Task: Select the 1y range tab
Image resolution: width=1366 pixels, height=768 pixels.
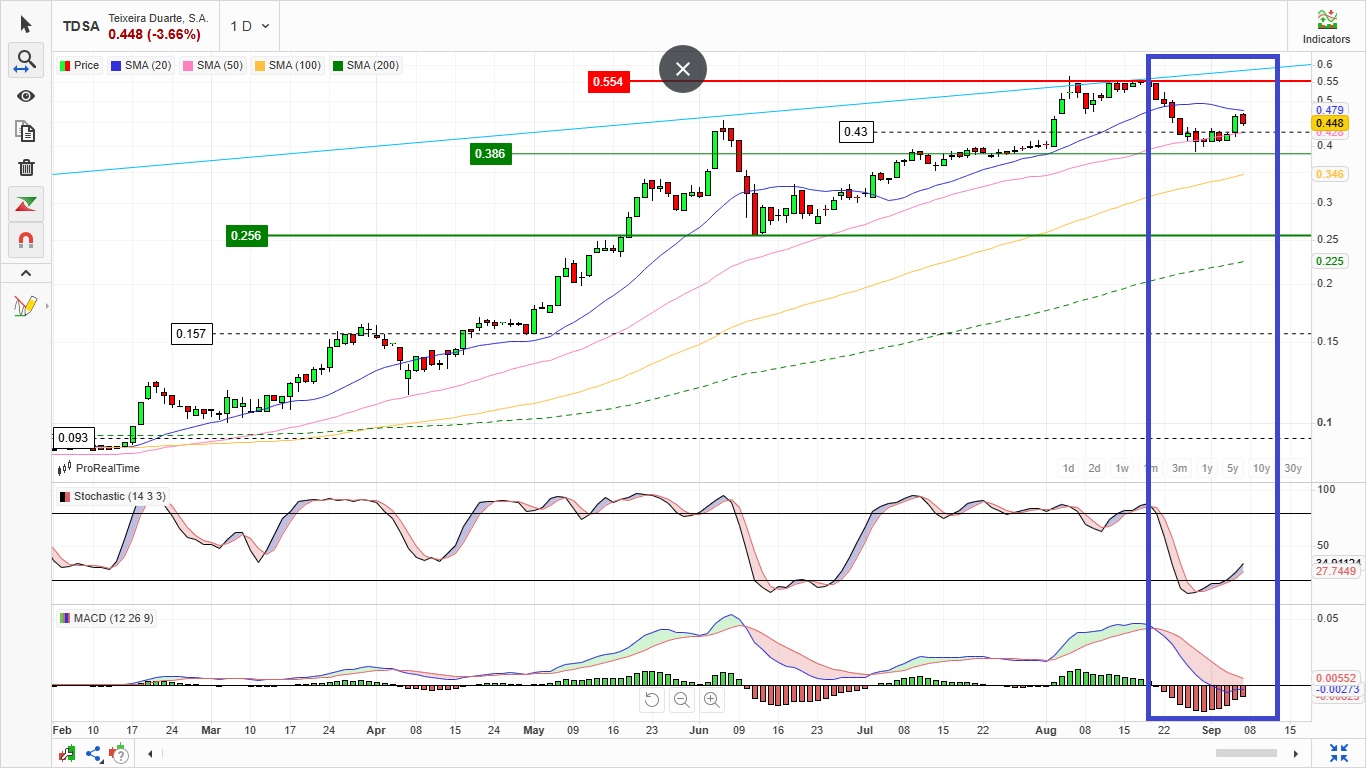Action: pyautogui.click(x=1207, y=468)
